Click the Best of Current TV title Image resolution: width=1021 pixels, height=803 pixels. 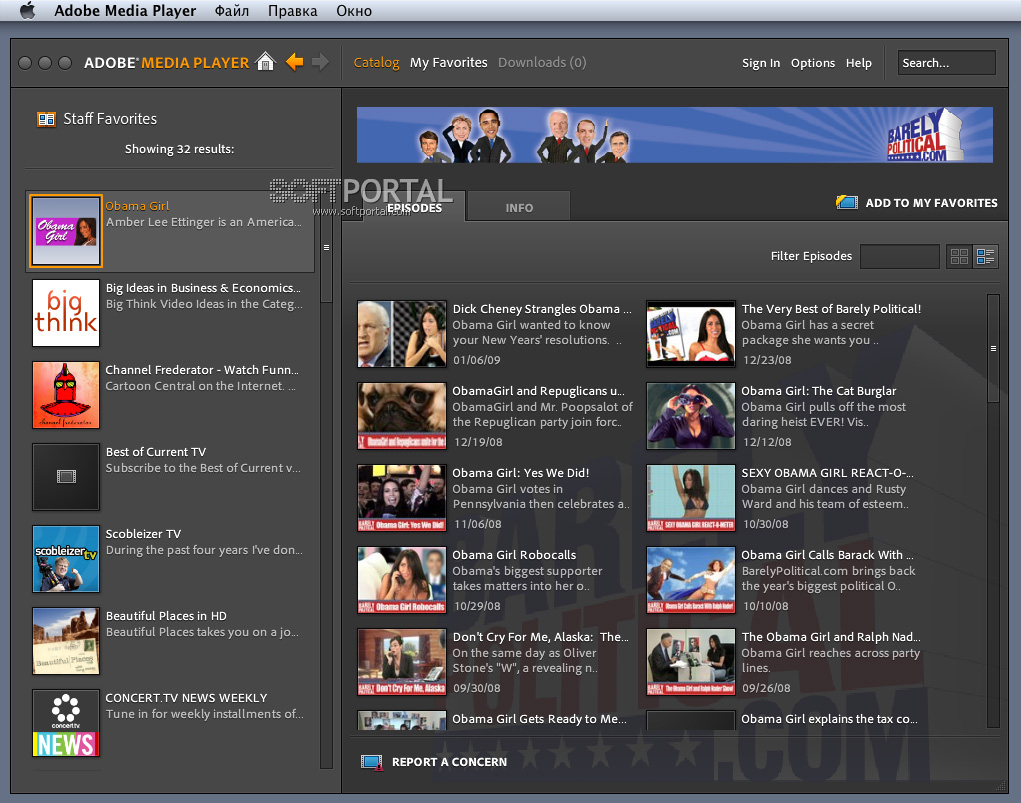[156, 452]
